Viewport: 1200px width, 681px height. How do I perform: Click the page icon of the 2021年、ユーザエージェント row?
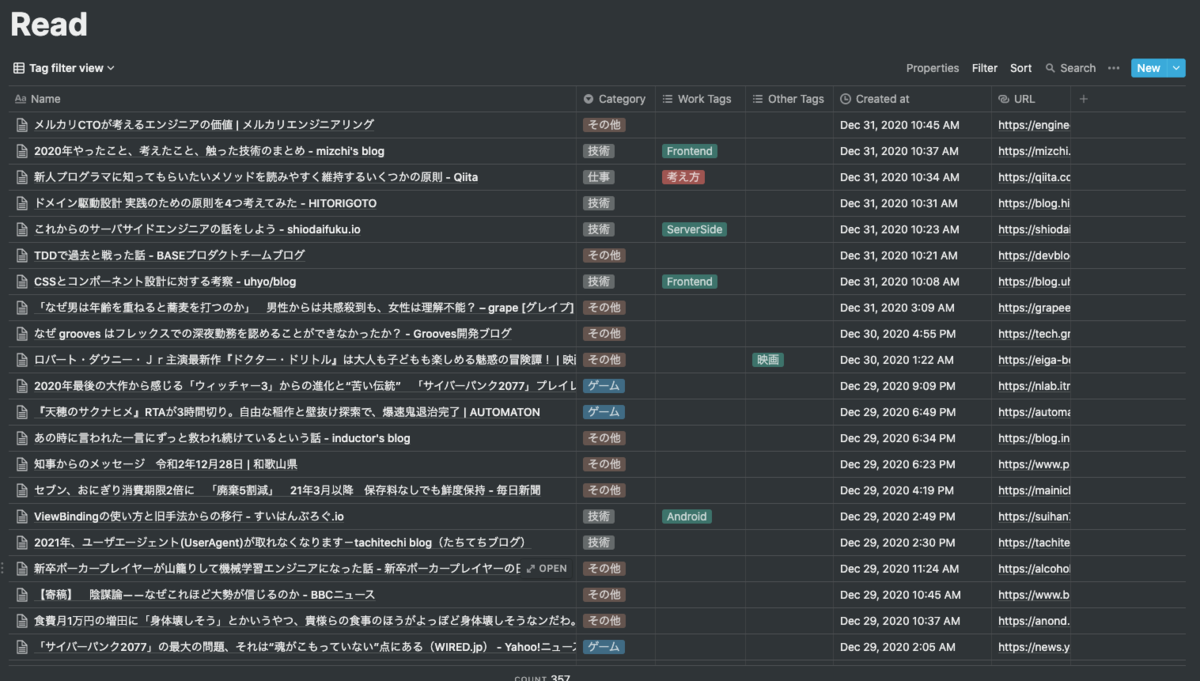22,542
